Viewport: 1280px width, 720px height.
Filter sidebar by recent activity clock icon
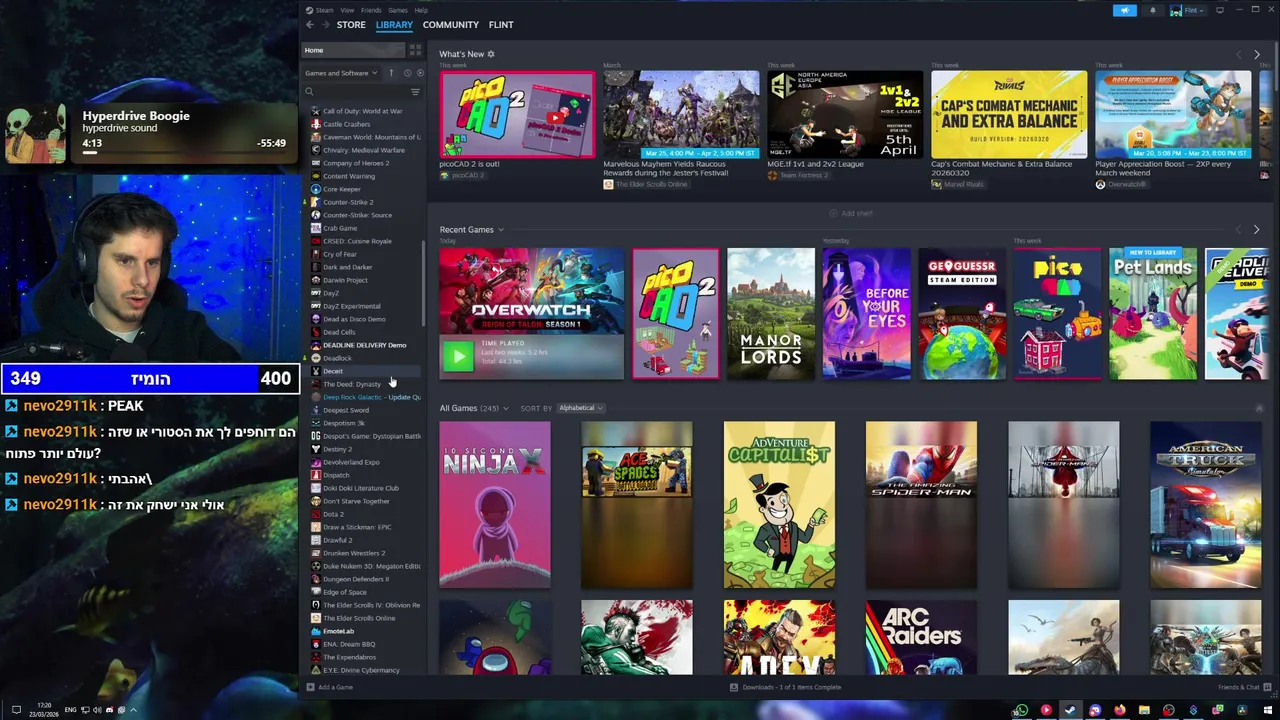click(406, 73)
